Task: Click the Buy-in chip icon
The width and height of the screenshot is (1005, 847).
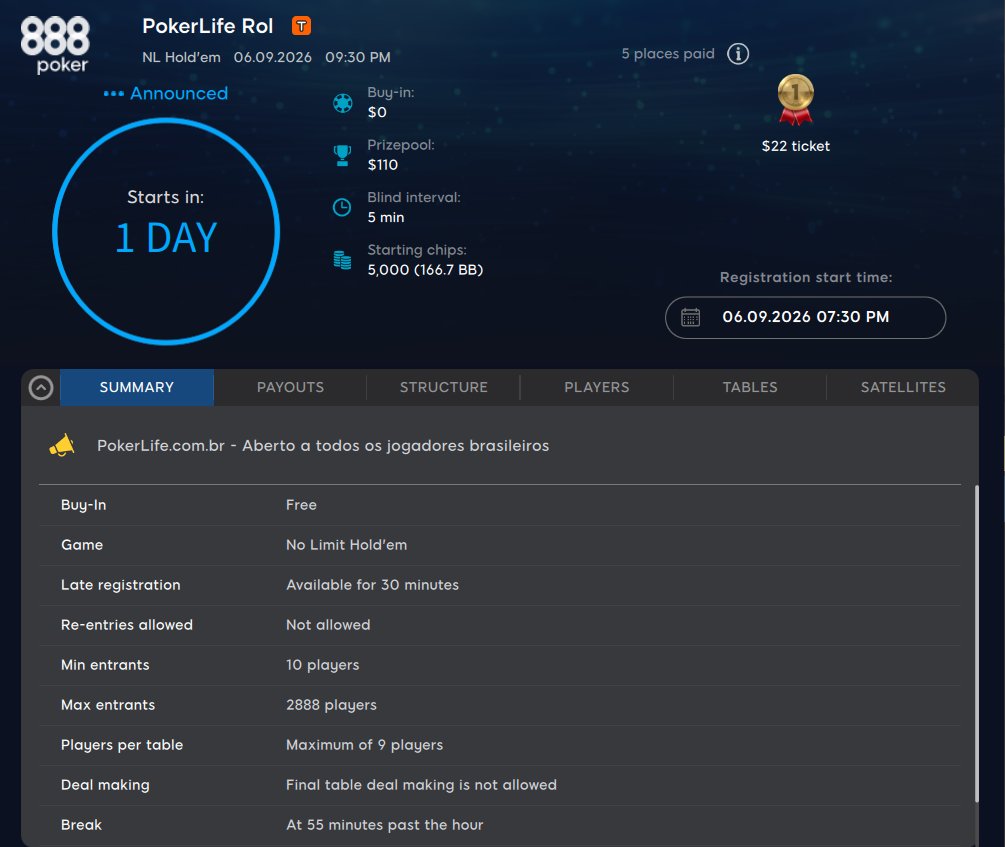Action: pos(343,103)
